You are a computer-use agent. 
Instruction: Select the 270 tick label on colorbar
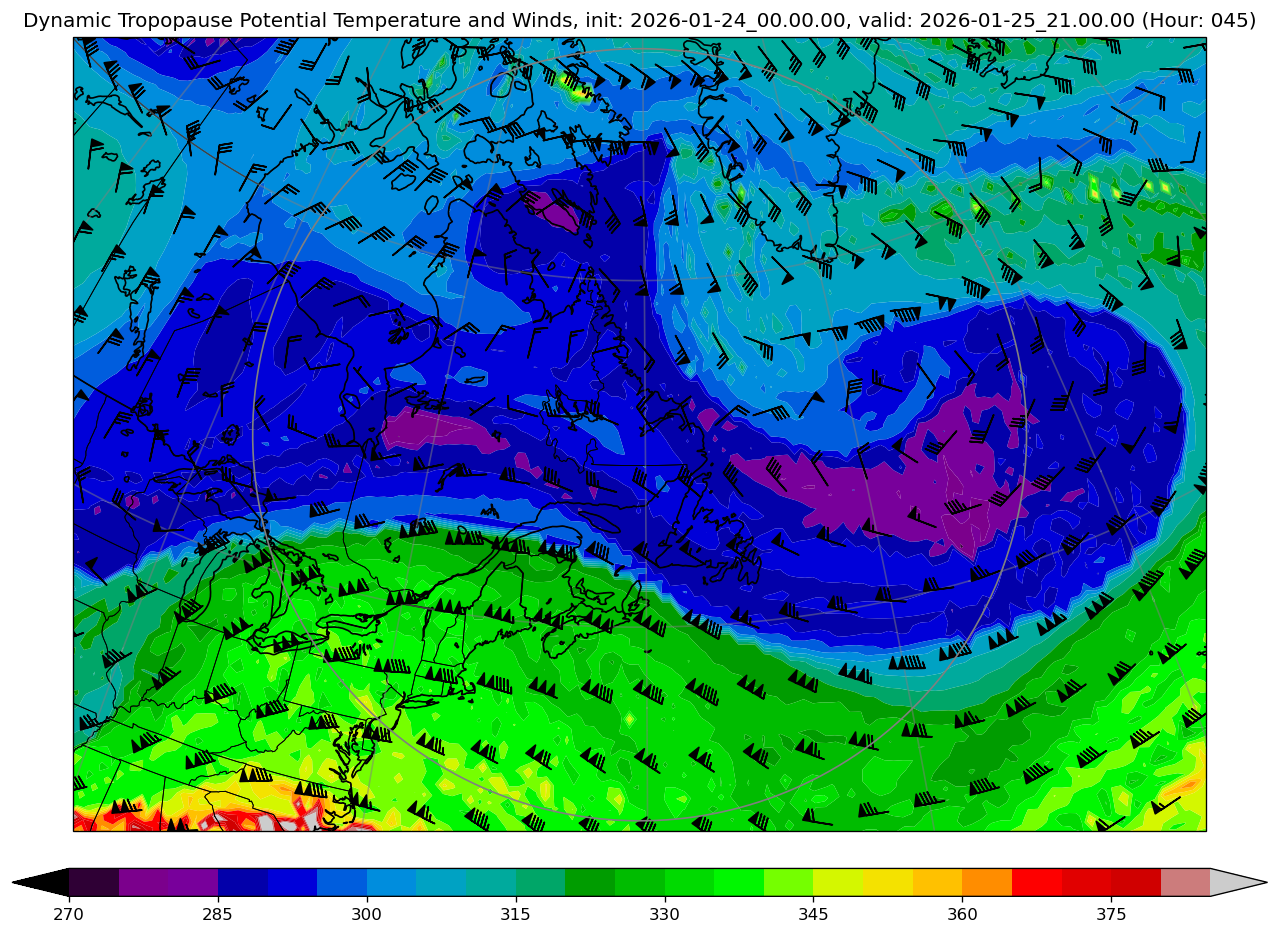[x=69, y=914]
